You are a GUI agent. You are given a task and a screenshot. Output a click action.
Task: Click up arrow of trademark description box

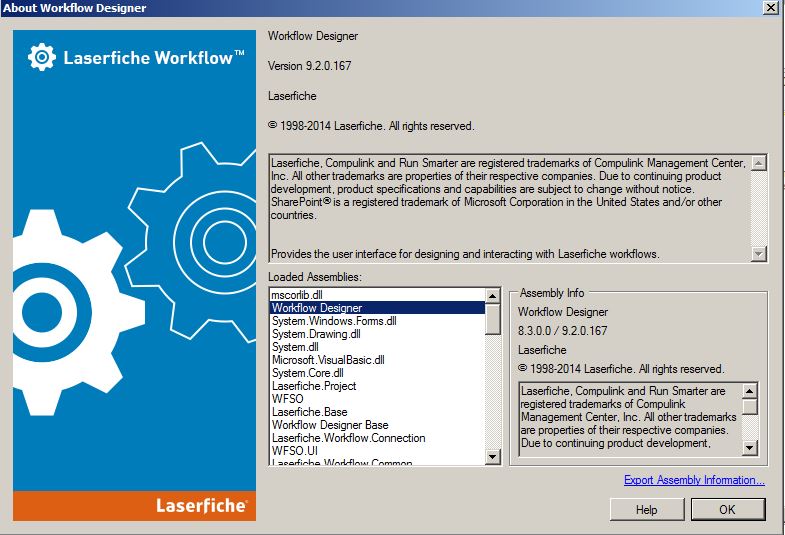(x=758, y=163)
